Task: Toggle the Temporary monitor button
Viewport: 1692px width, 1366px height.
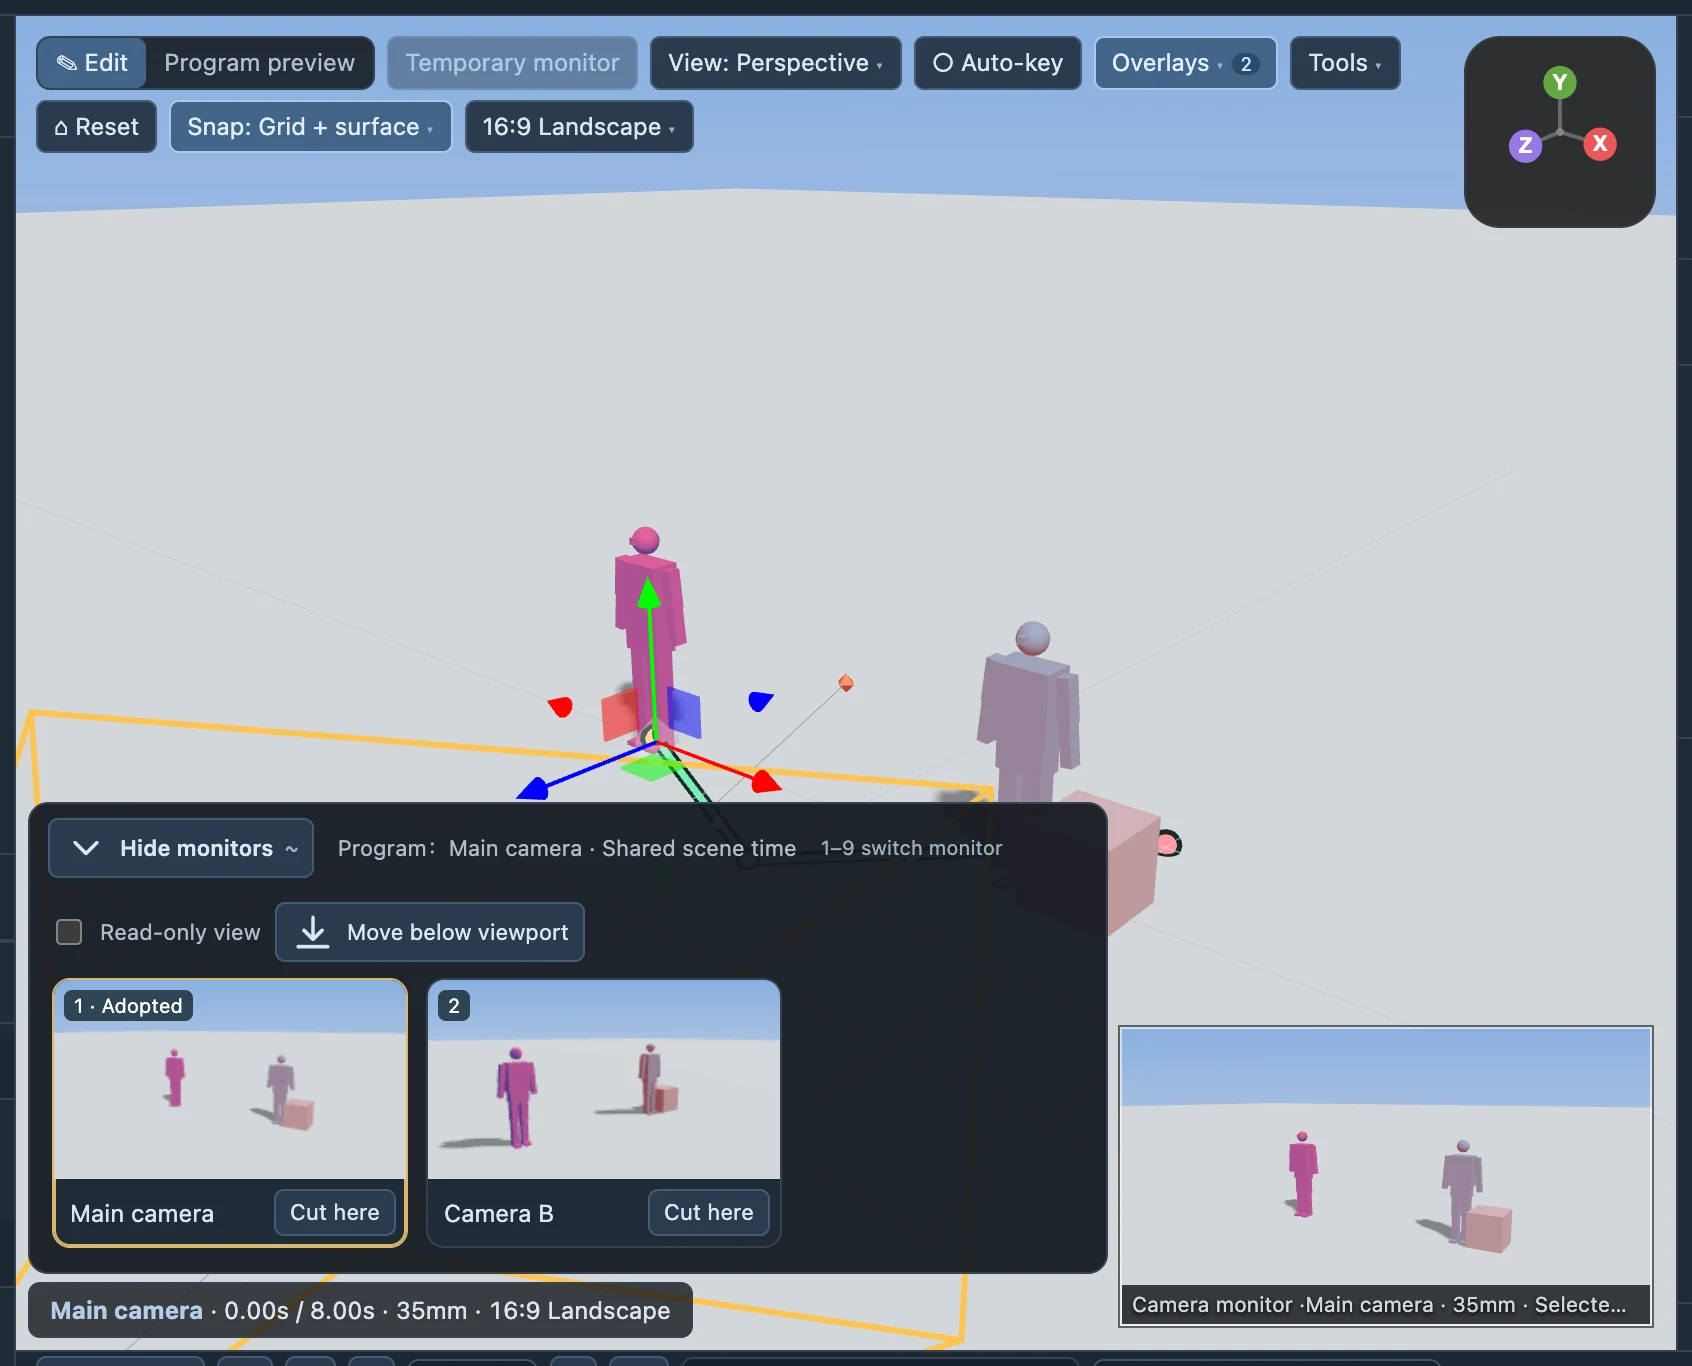Action: click(x=512, y=63)
